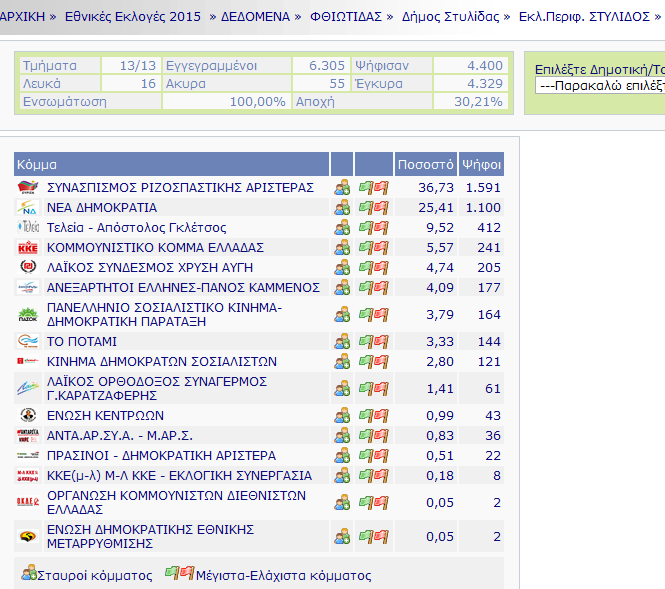Image resolution: width=665 pixels, height=589 pixels.
Task: View candidate crosses for ΑΝΤ.ΑΡ.ΣΥ.Α. - Μ.ΑΡ.Σ.
Action: (342, 435)
